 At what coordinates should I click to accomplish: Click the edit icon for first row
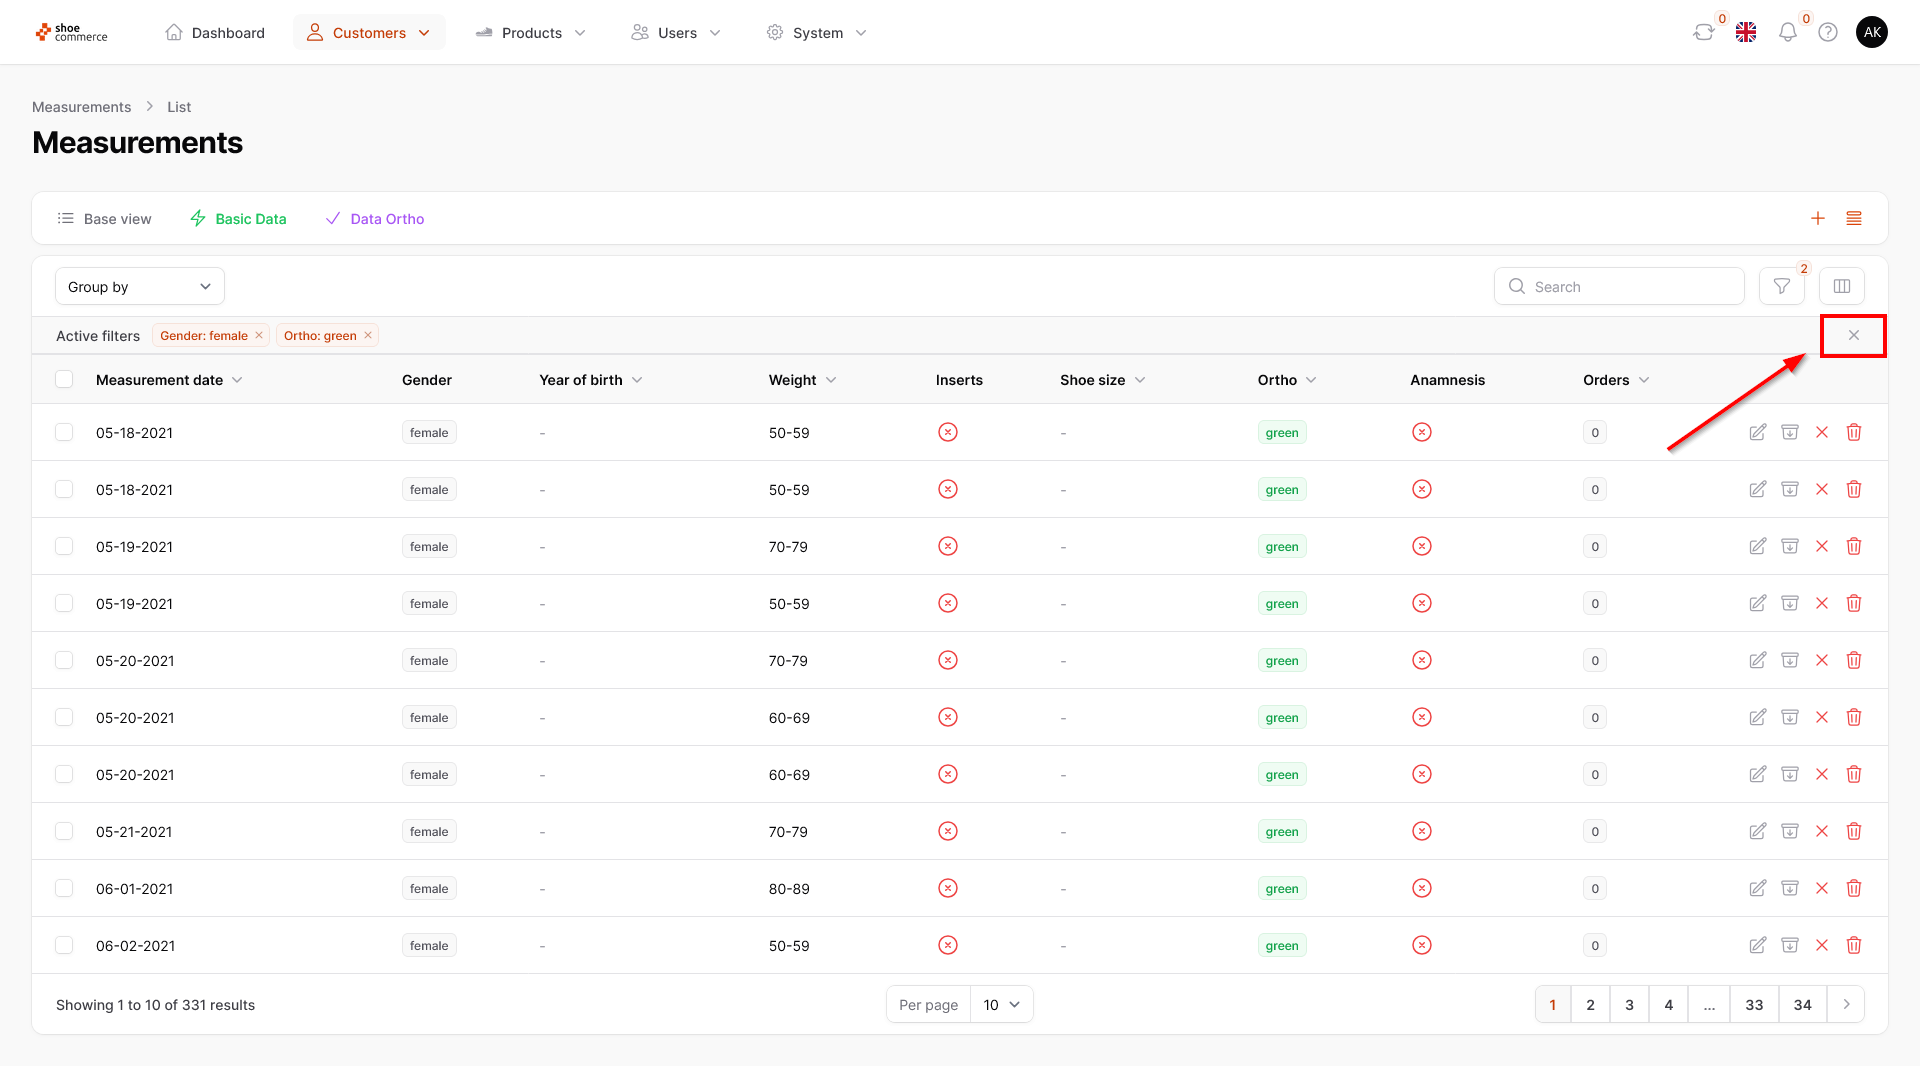pyautogui.click(x=1757, y=433)
